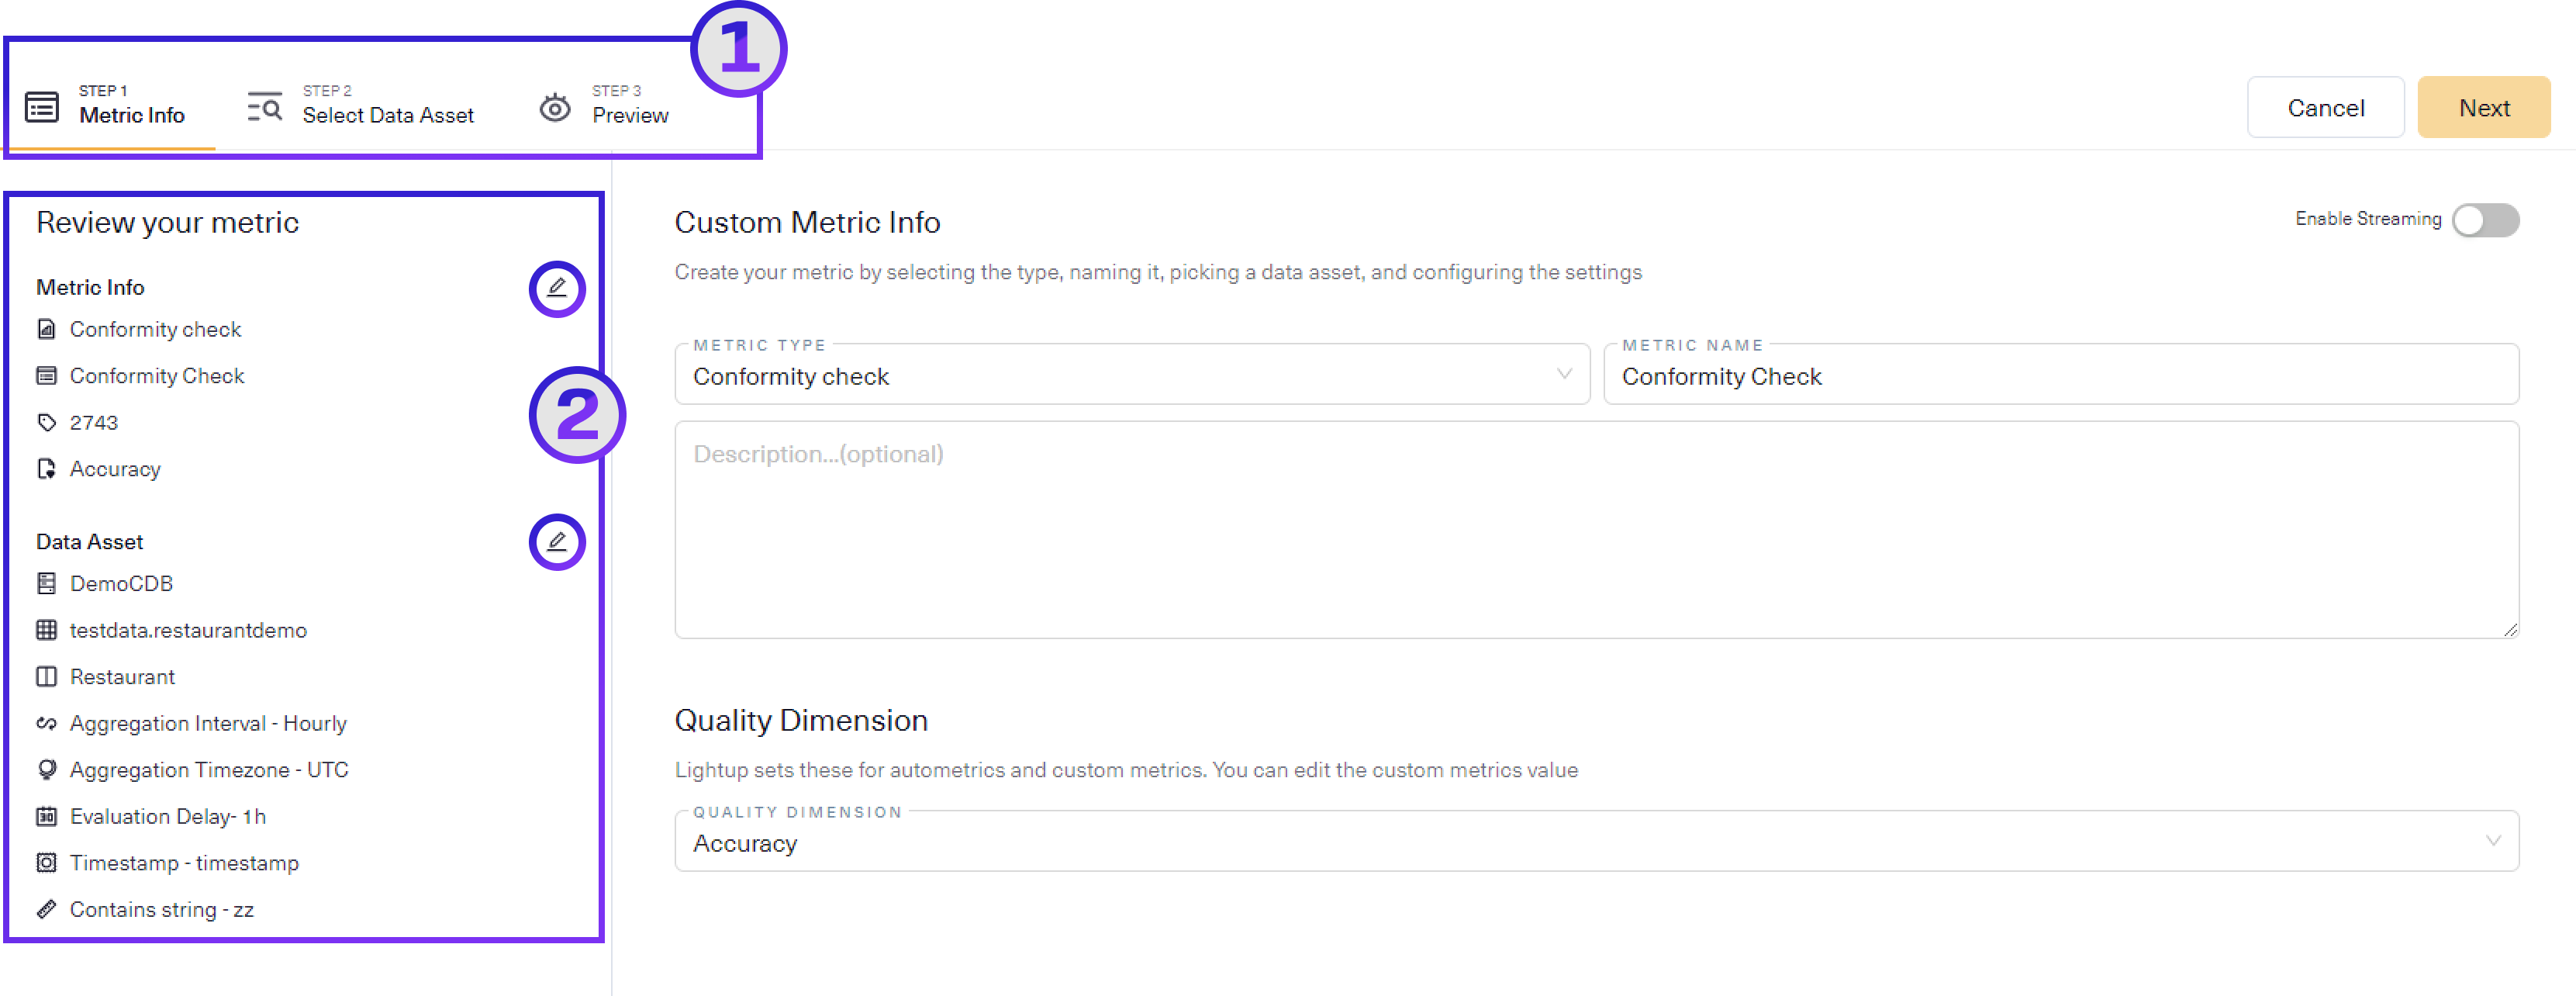Click the Aggregation Timezone globe icon
This screenshot has width=2576, height=996.
coord(46,769)
